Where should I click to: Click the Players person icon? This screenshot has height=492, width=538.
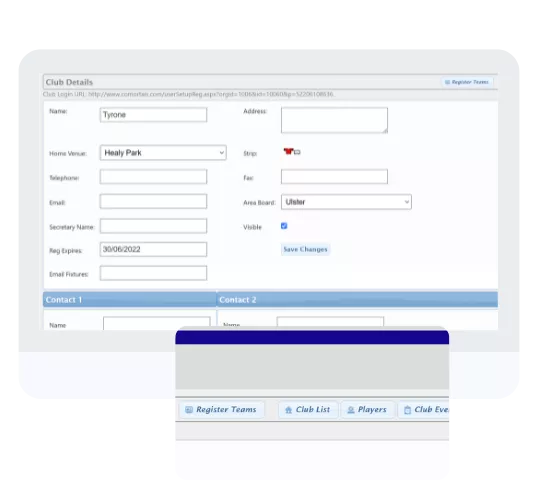coord(351,410)
